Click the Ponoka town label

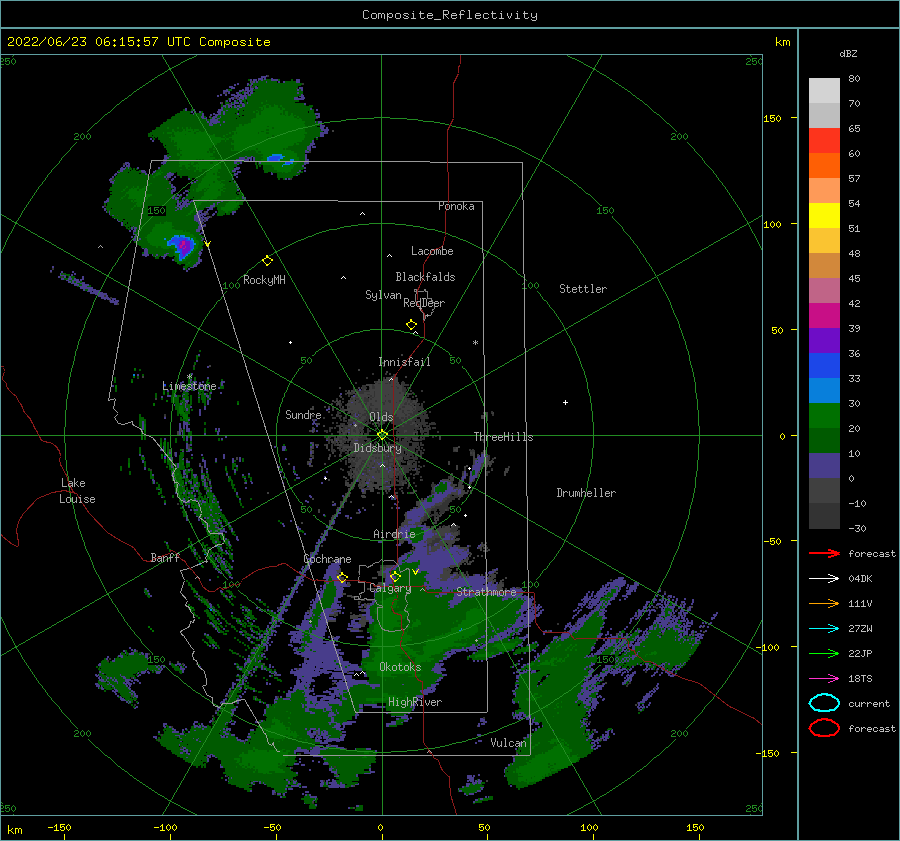(x=456, y=206)
